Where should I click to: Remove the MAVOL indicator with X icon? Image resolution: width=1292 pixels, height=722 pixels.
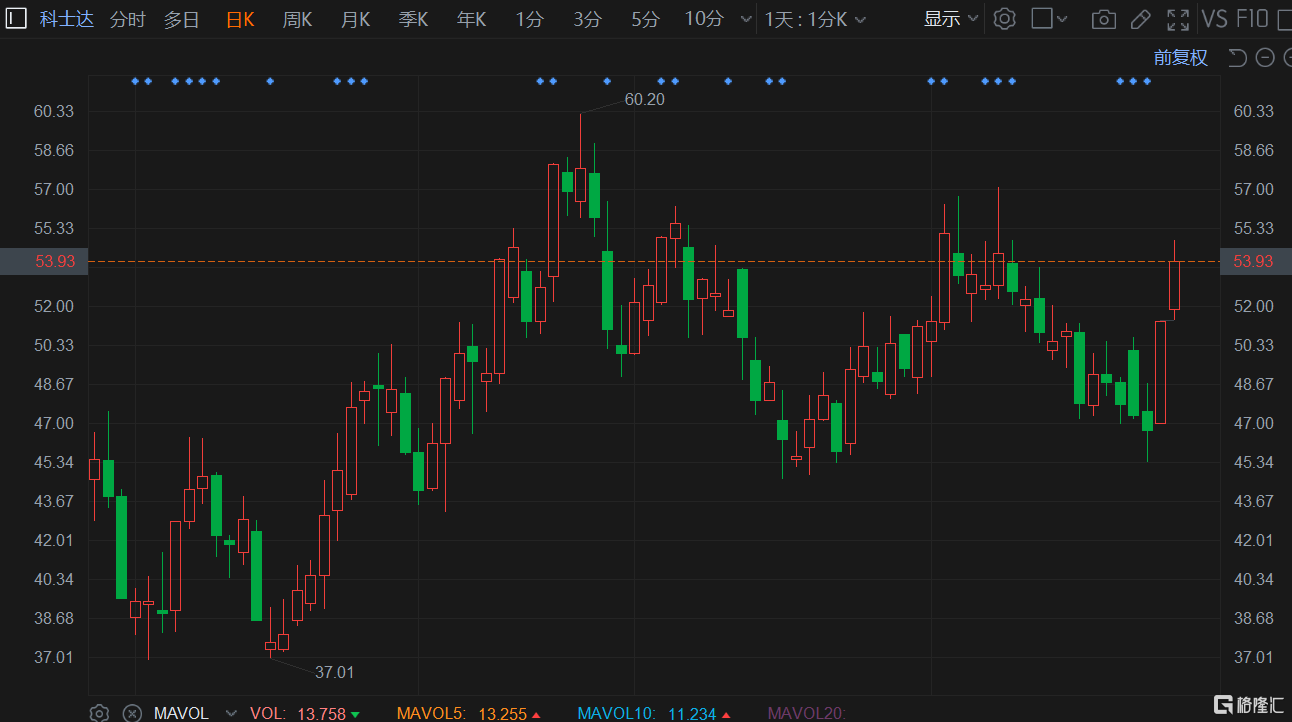point(131,713)
